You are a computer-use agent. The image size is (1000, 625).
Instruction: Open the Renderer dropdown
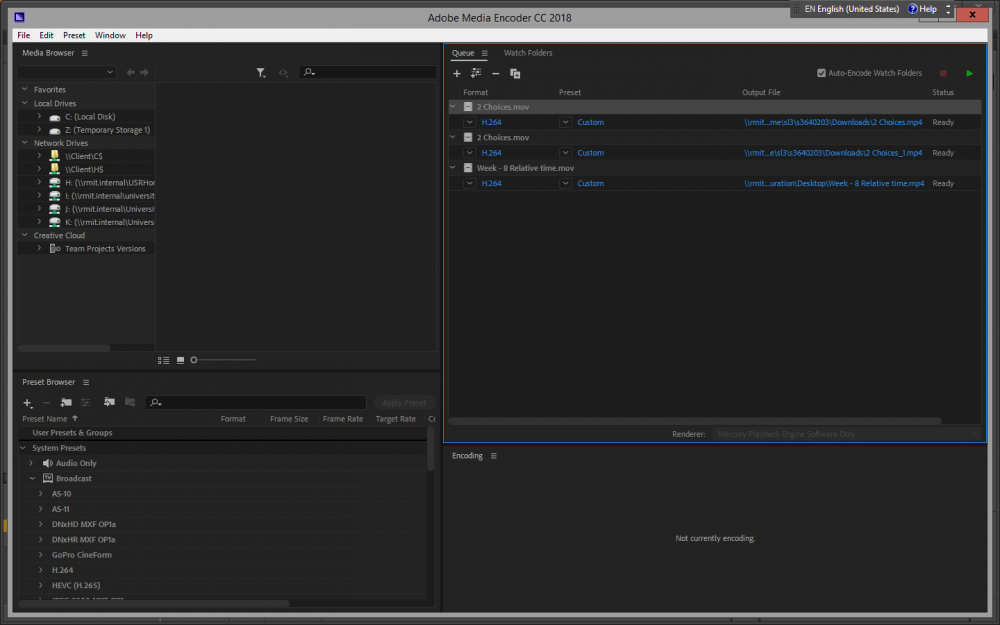(x=846, y=434)
